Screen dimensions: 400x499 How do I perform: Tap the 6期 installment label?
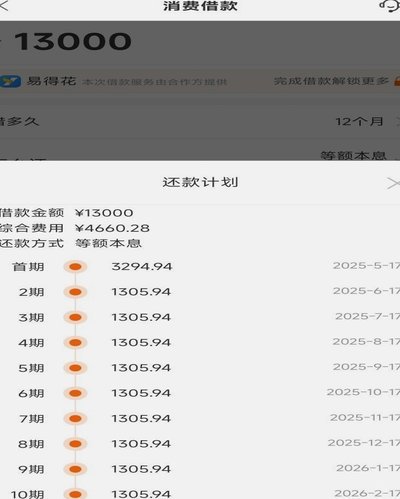click(31, 394)
